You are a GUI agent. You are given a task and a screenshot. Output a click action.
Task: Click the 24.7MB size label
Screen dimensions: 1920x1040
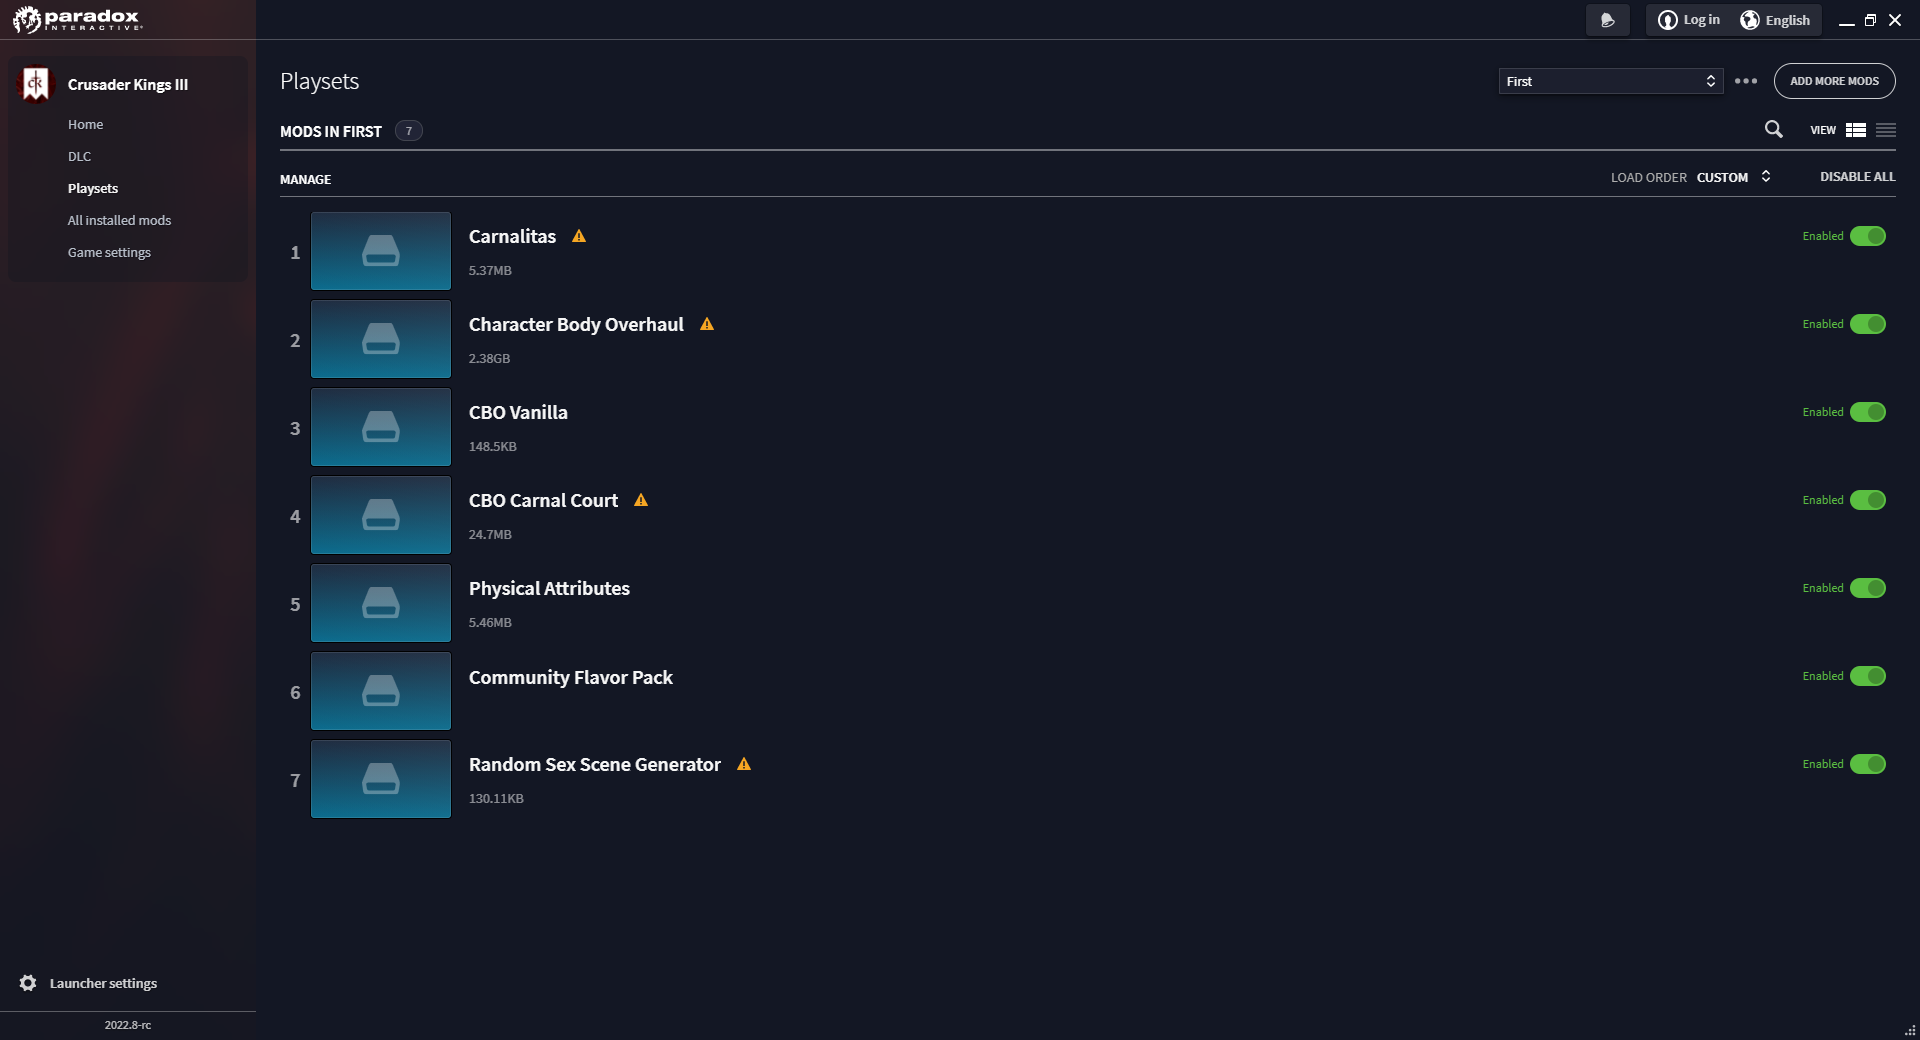point(490,534)
